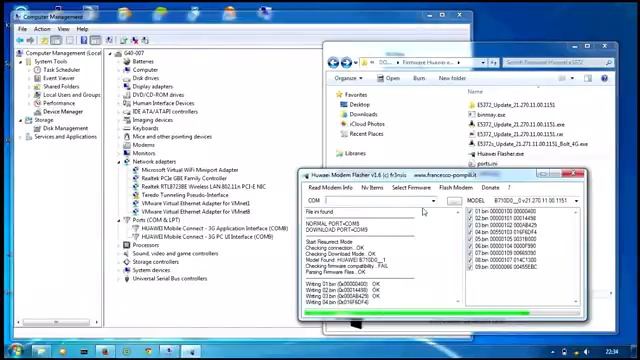Click Read Modem Info menu
The height and width of the screenshot is (360, 640).
point(331,187)
